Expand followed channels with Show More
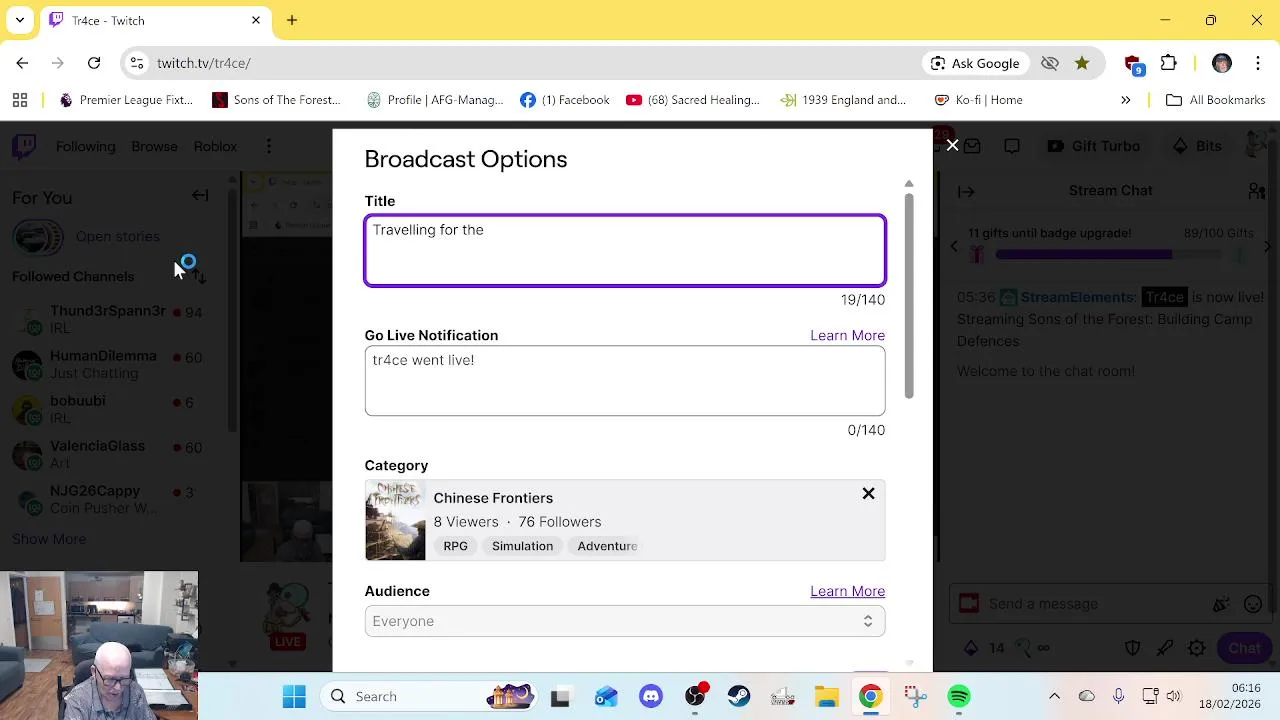Screen dimensions: 1280x720 49,539
